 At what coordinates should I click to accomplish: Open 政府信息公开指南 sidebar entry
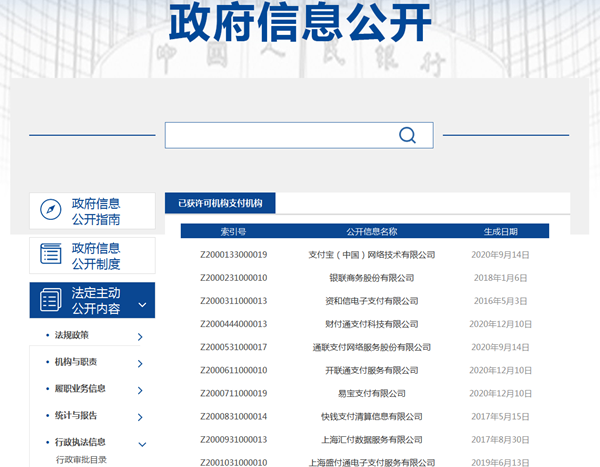click(92, 211)
